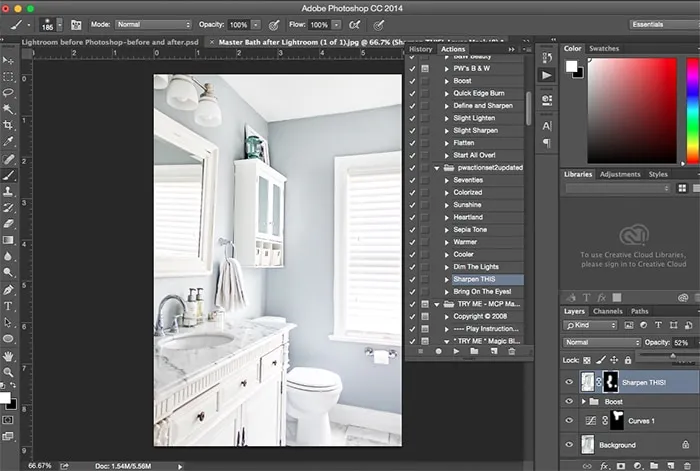700x471 pixels.
Task: Switch to the History tab
Action: click(x=421, y=49)
